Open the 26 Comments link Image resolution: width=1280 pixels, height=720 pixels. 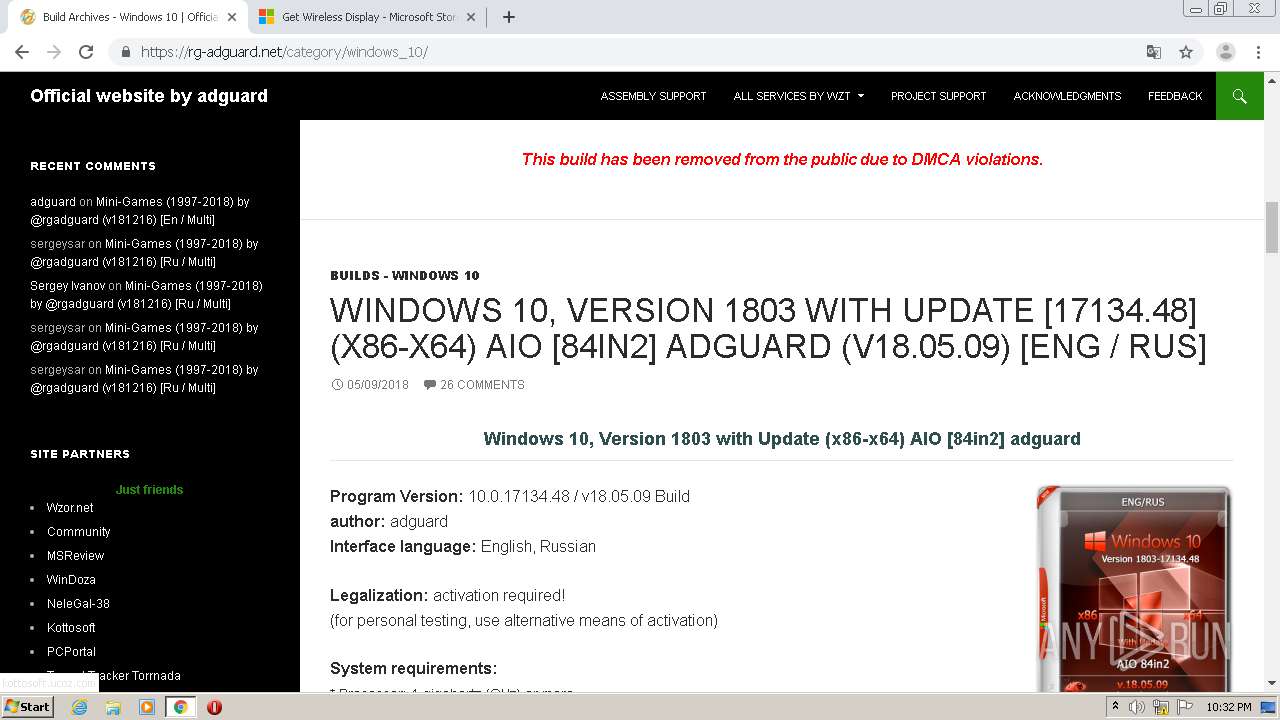click(x=482, y=385)
